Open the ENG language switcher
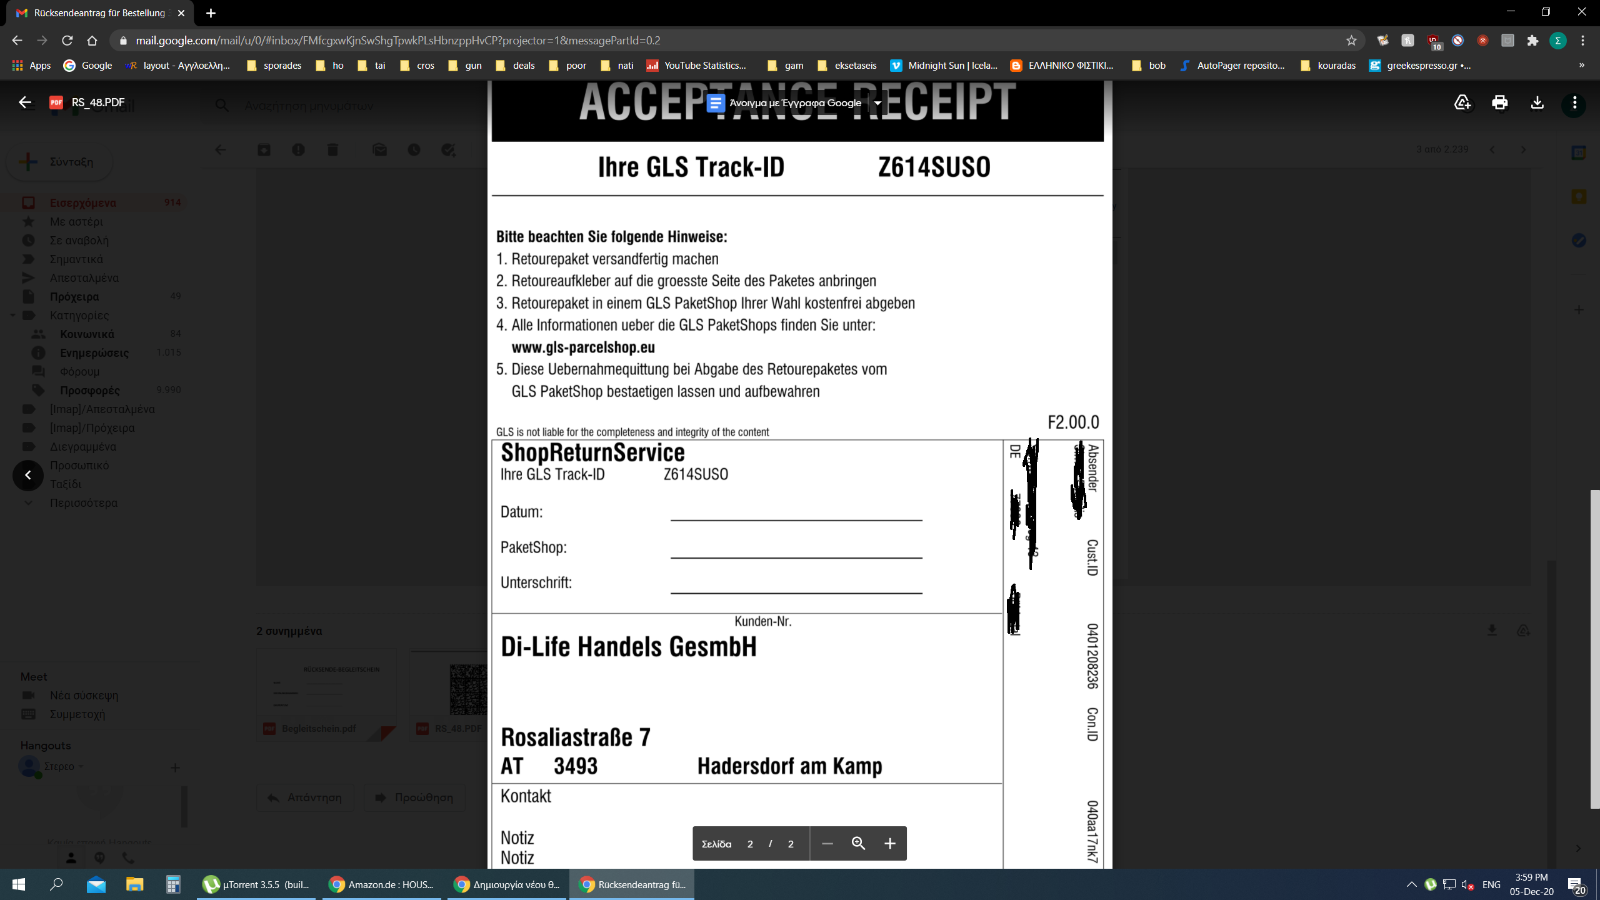The height and width of the screenshot is (900, 1600). [1491, 884]
